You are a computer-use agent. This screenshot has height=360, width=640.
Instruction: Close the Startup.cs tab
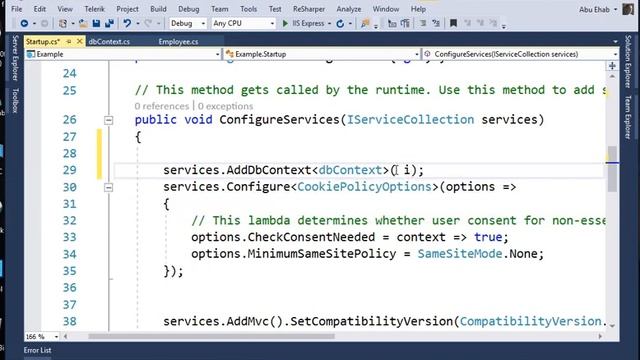point(80,42)
